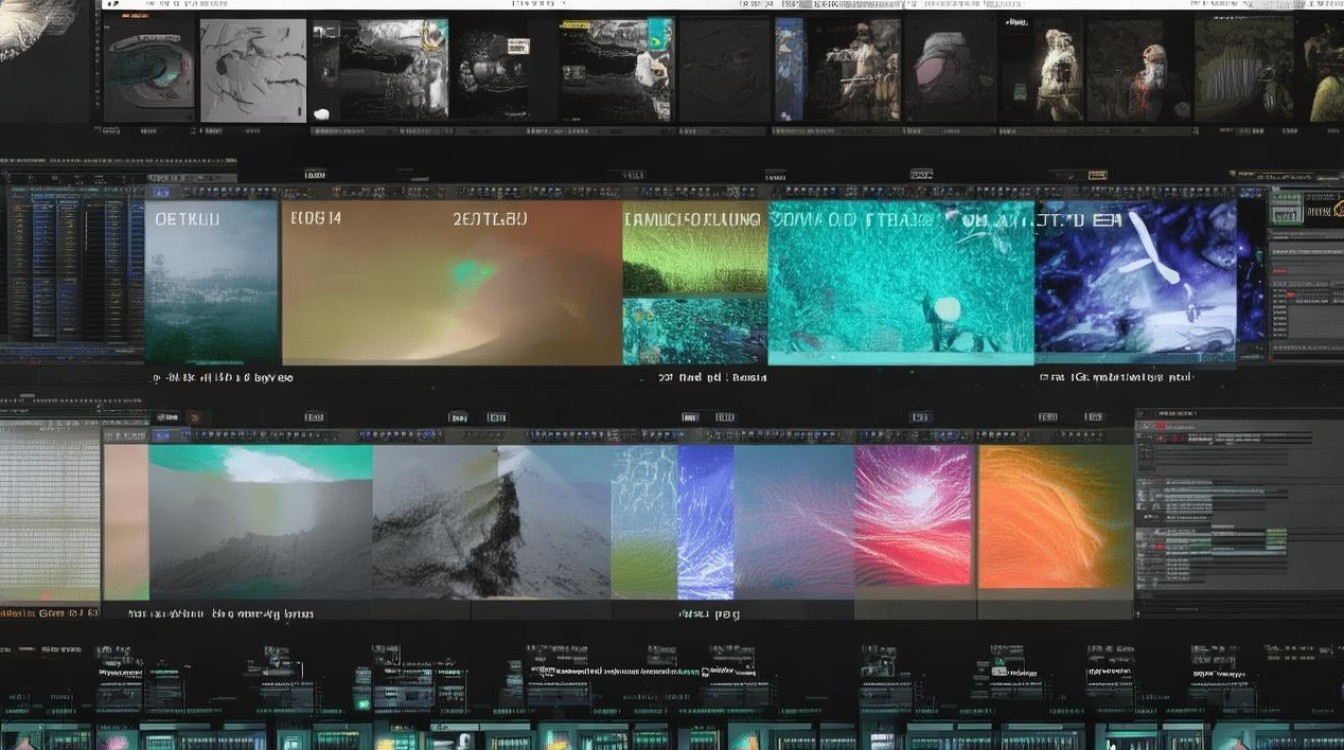
Task: Choose the pink-red starburst clip
Action: tap(913, 515)
